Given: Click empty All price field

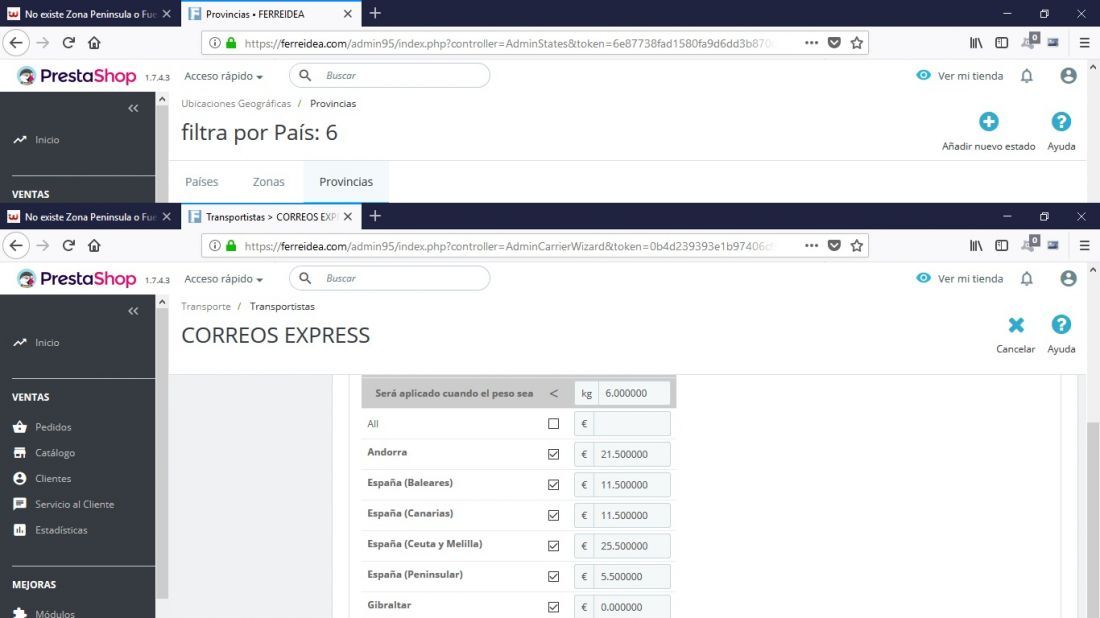Looking at the screenshot, I should click(631, 424).
